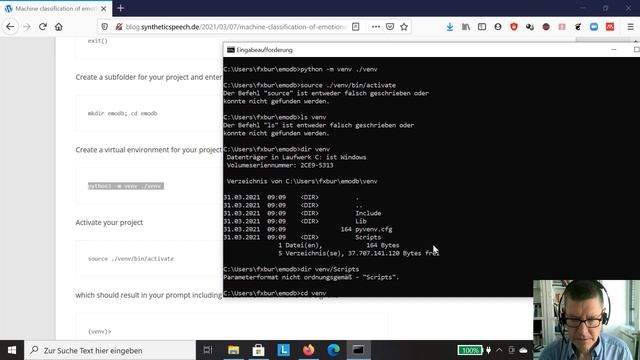Viewport: 640px width, 360px height.
Task: Select the highlighted python venv code
Action: coord(126,186)
